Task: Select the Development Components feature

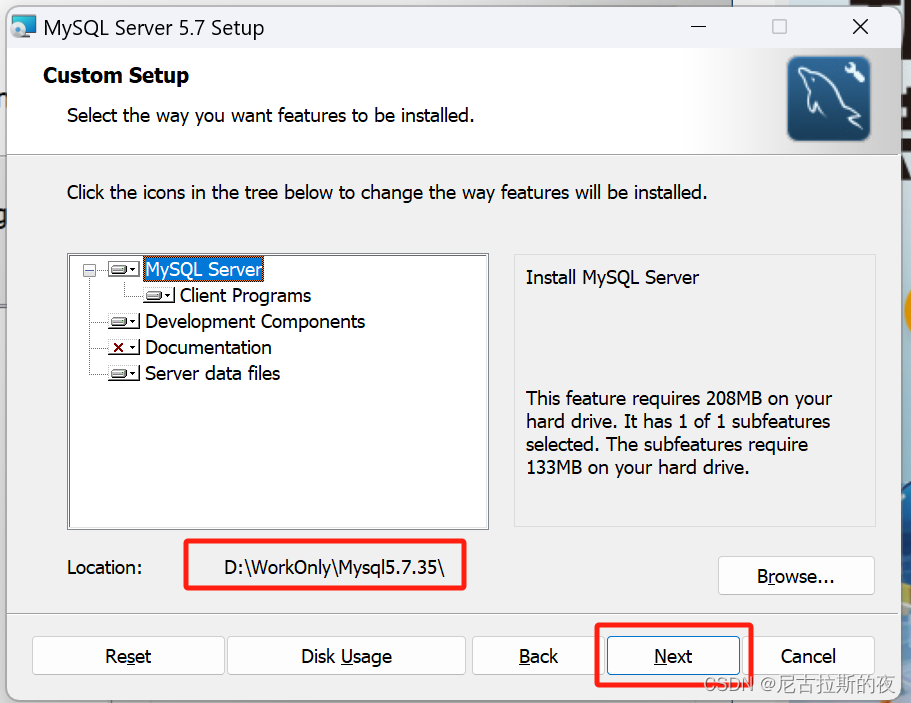Action: [255, 321]
